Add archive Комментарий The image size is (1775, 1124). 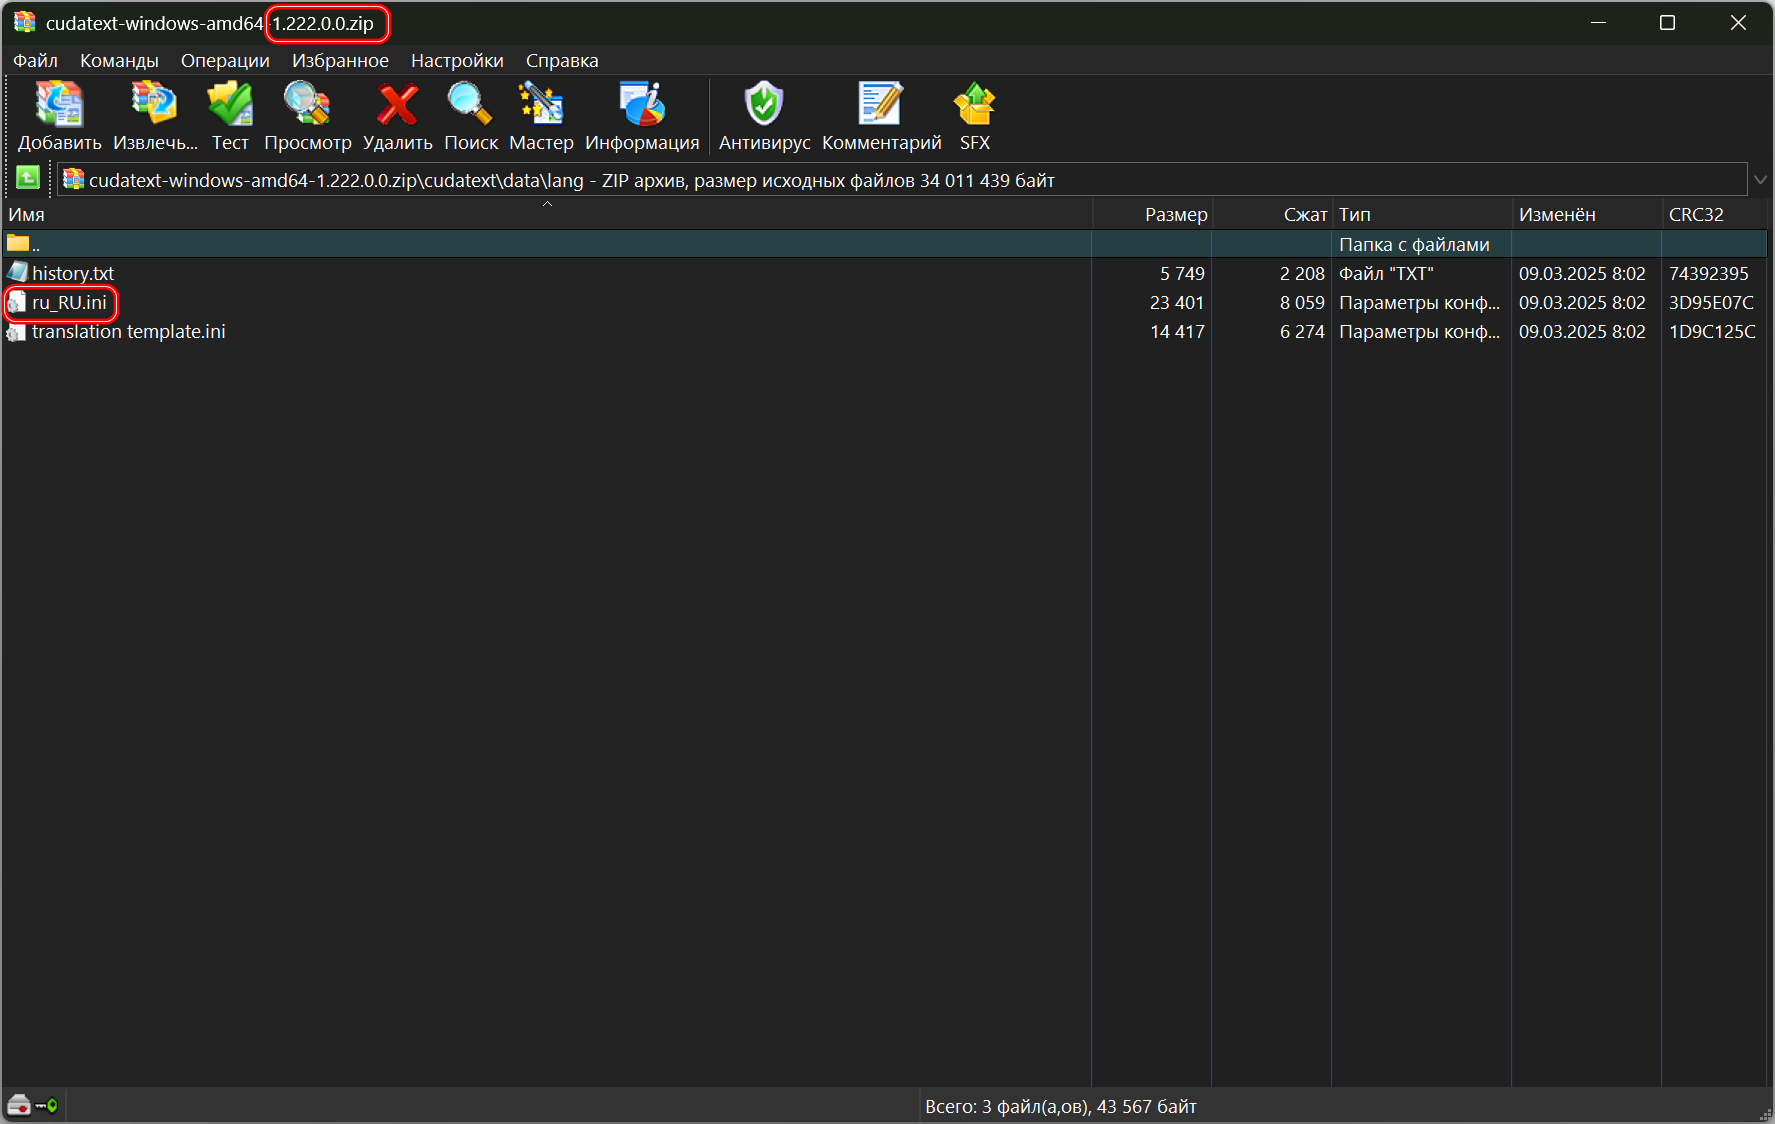[x=881, y=116]
